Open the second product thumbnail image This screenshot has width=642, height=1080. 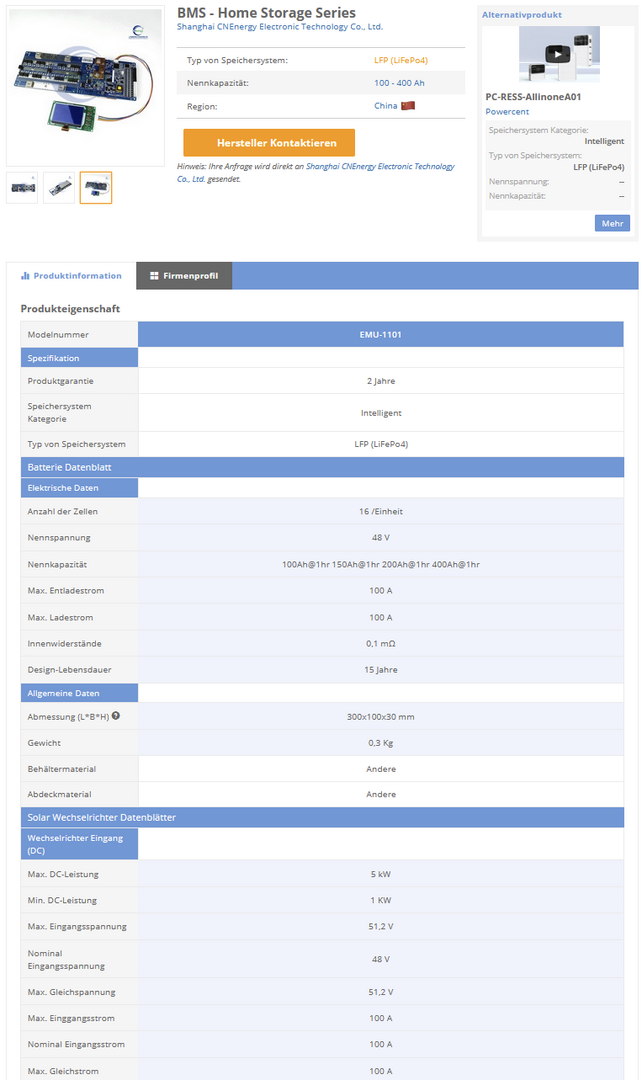(x=59, y=187)
